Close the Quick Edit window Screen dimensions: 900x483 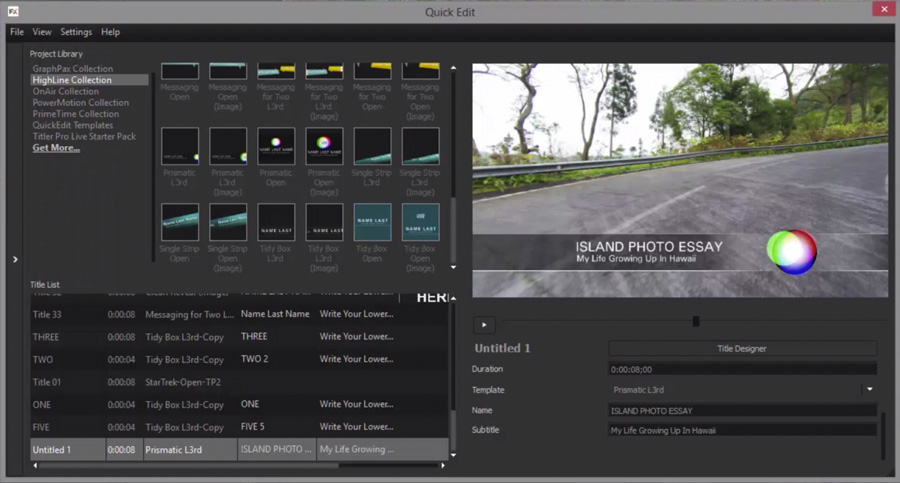click(884, 9)
